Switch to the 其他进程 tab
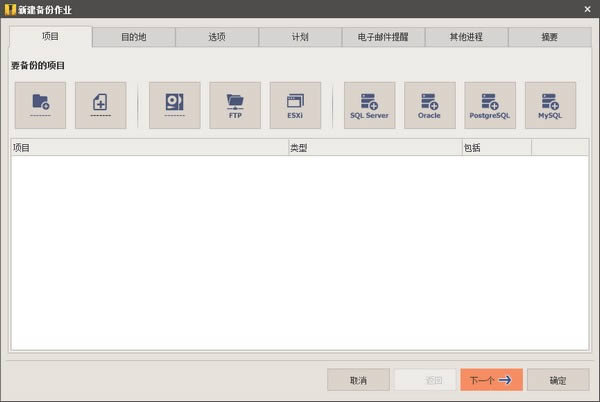The height and width of the screenshot is (402, 600). pos(466,37)
